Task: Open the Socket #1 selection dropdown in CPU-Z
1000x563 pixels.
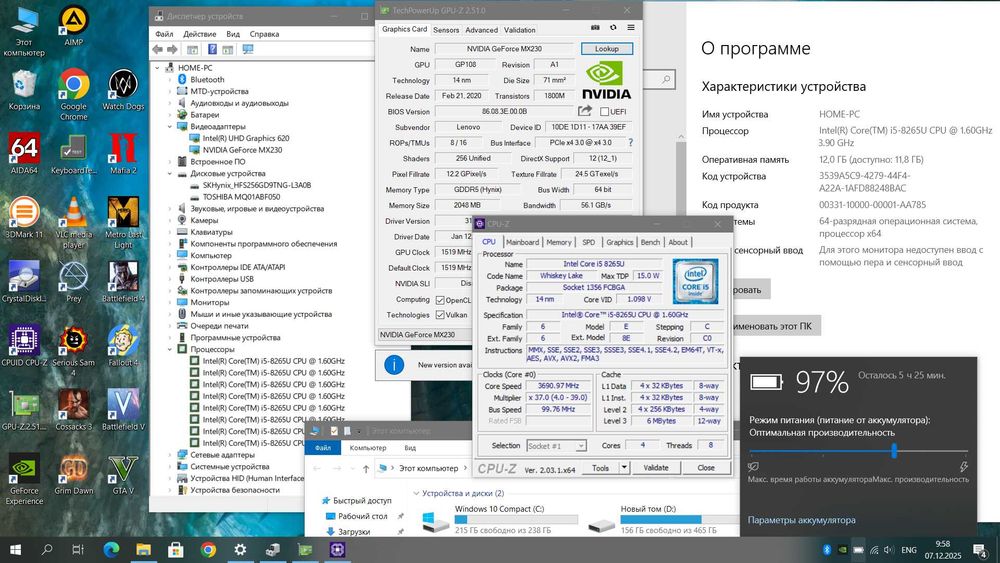Action: click(x=555, y=446)
